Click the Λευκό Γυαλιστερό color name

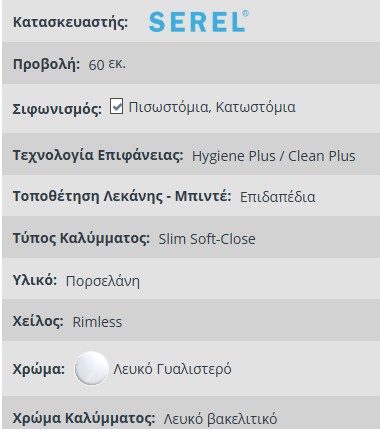click(172, 369)
